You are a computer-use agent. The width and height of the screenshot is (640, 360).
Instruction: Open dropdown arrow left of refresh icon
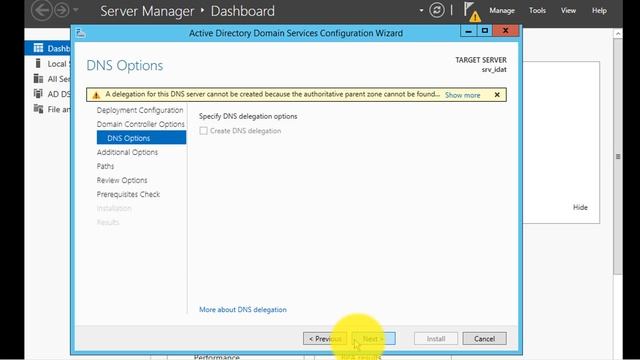(x=421, y=10)
